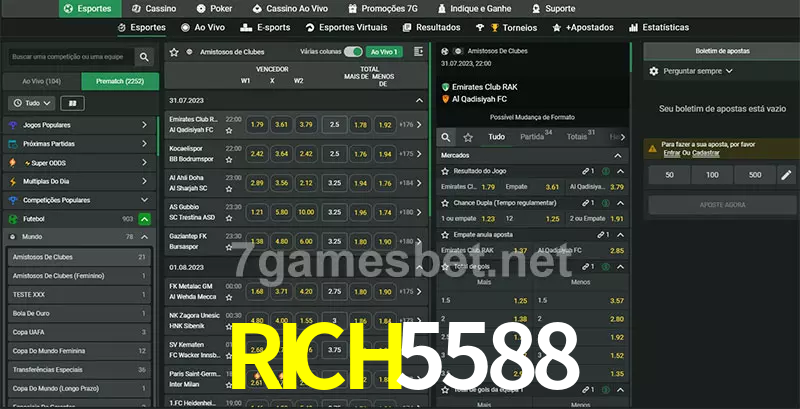The image size is (800, 409).
Task: Click the link icon on Empate anula aposta
Action: 603,235
